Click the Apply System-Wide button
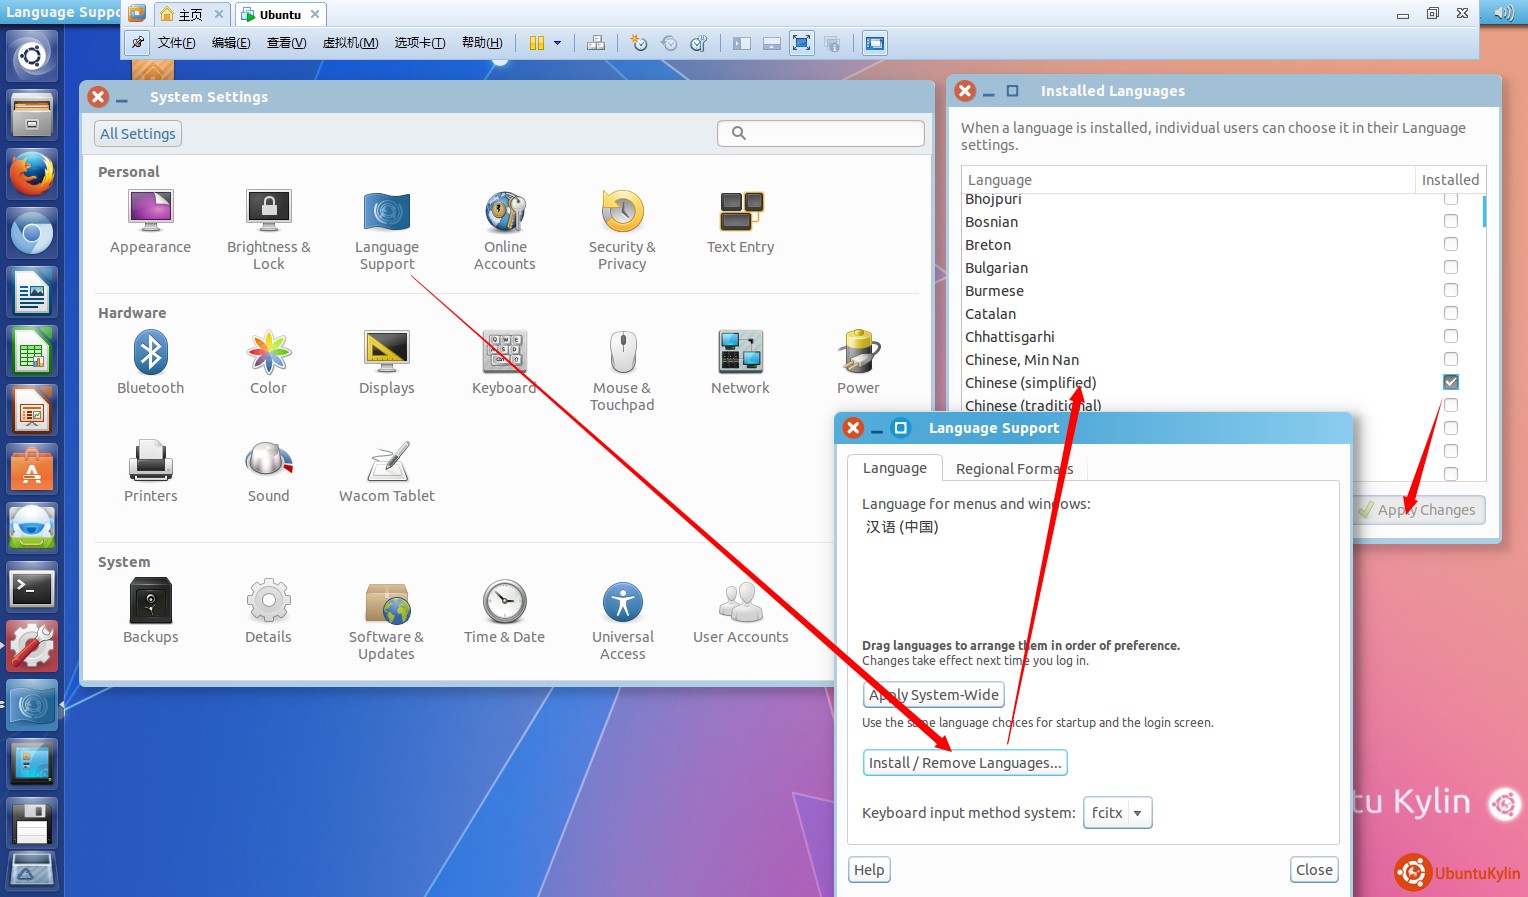 (933, 695)
